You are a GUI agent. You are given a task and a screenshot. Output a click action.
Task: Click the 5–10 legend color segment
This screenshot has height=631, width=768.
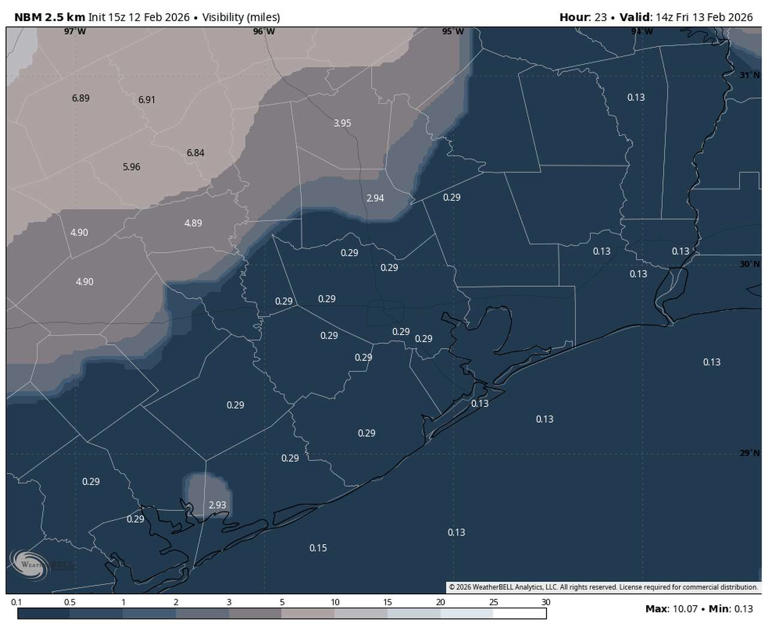coord(308,613)
